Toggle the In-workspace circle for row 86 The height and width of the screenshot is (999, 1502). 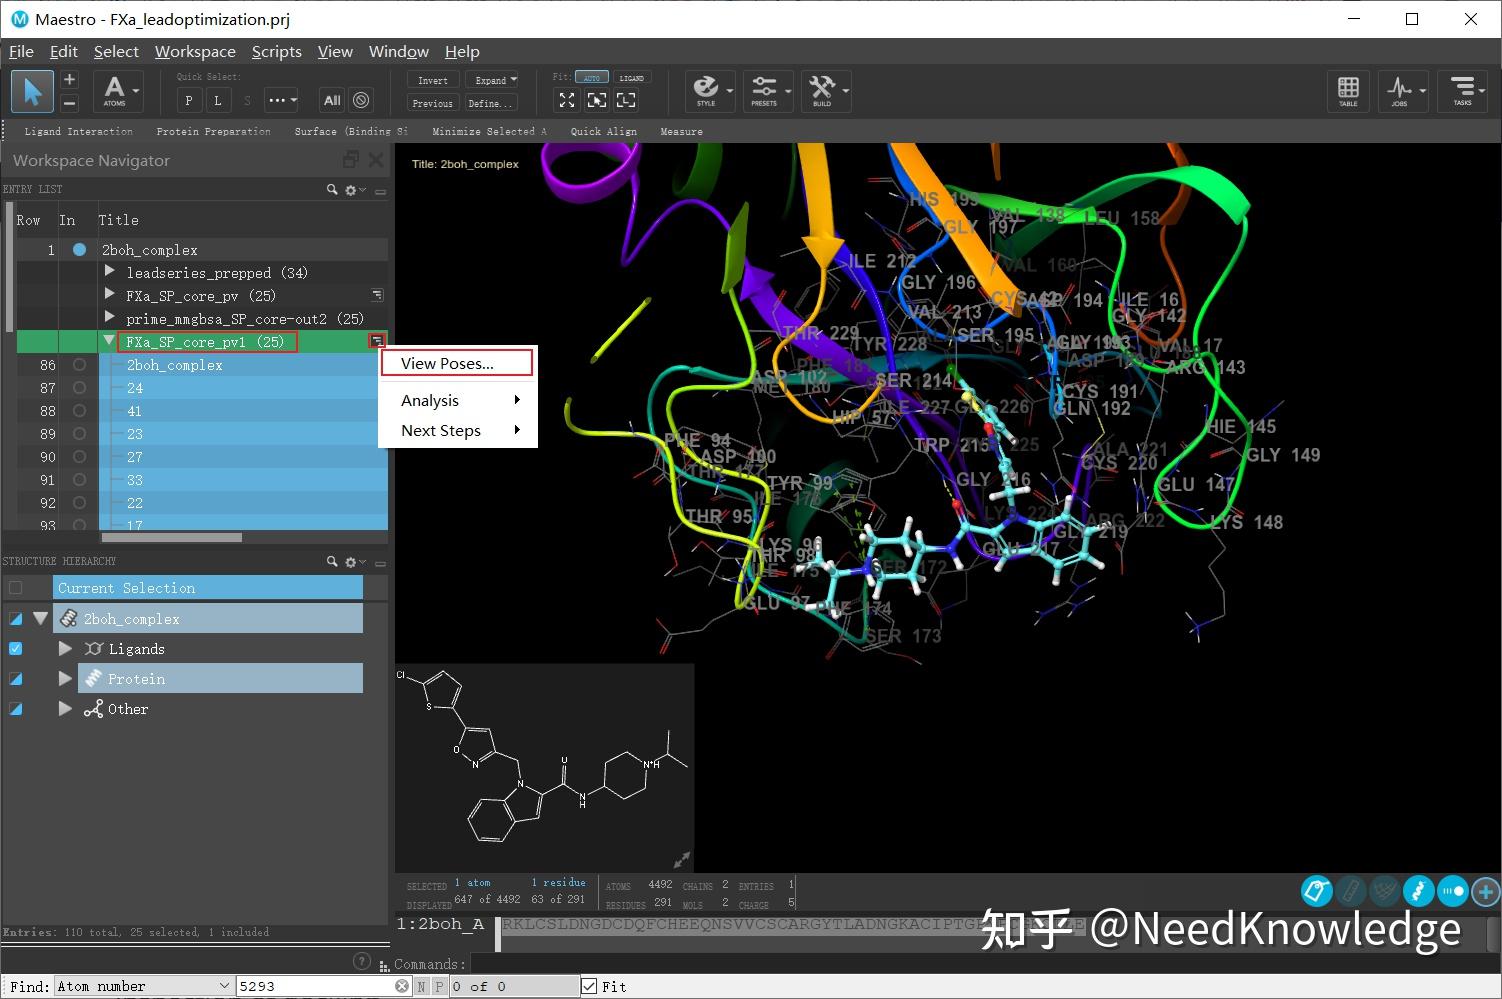tap(79, 364)
